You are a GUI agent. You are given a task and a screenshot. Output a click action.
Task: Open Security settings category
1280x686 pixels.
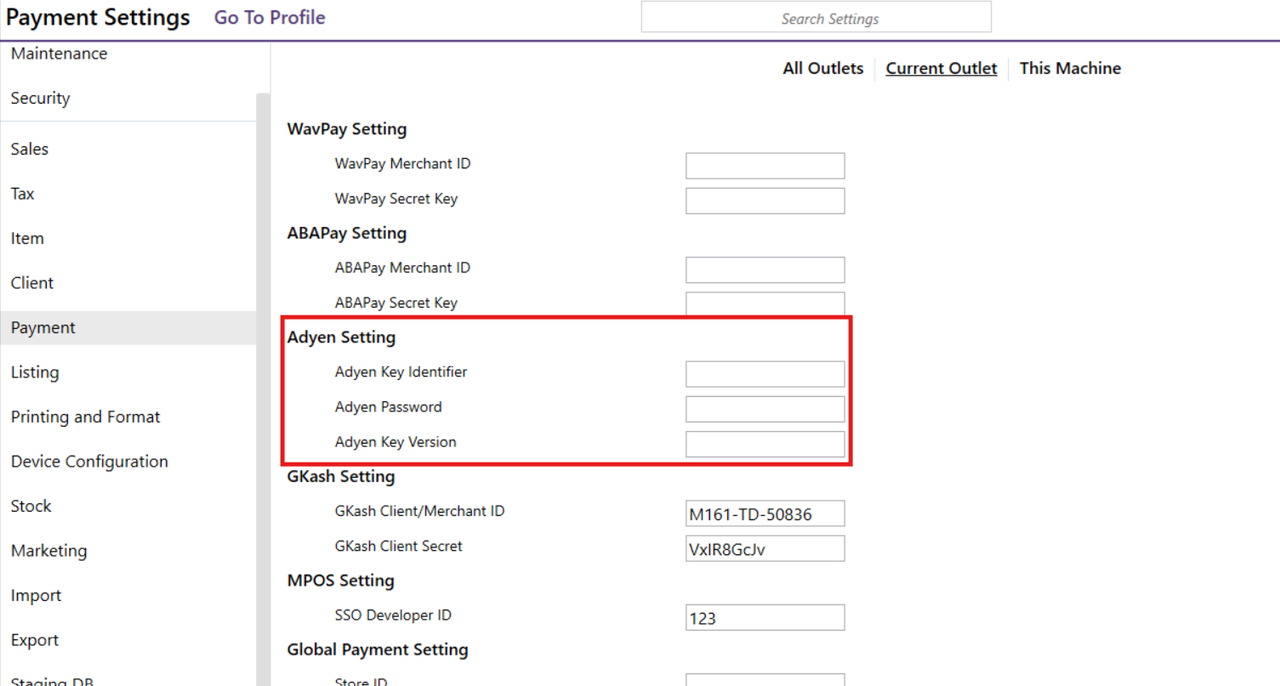click(40, 98)
